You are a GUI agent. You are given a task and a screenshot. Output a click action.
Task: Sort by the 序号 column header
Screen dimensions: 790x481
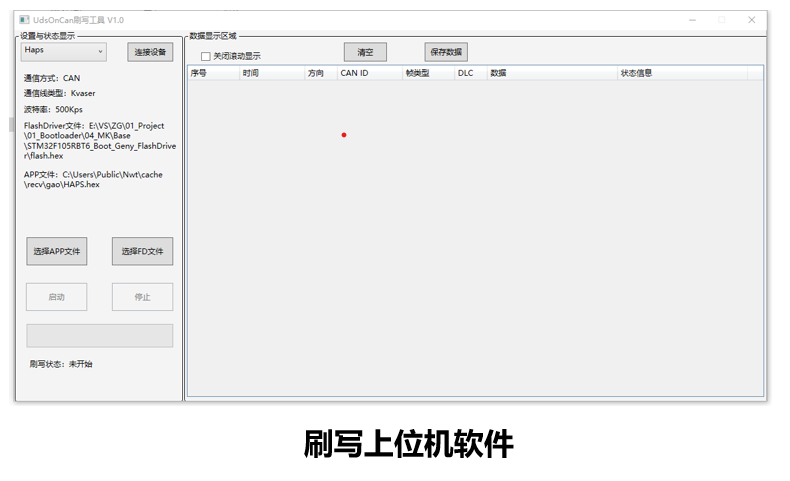(x=213, y=73)
